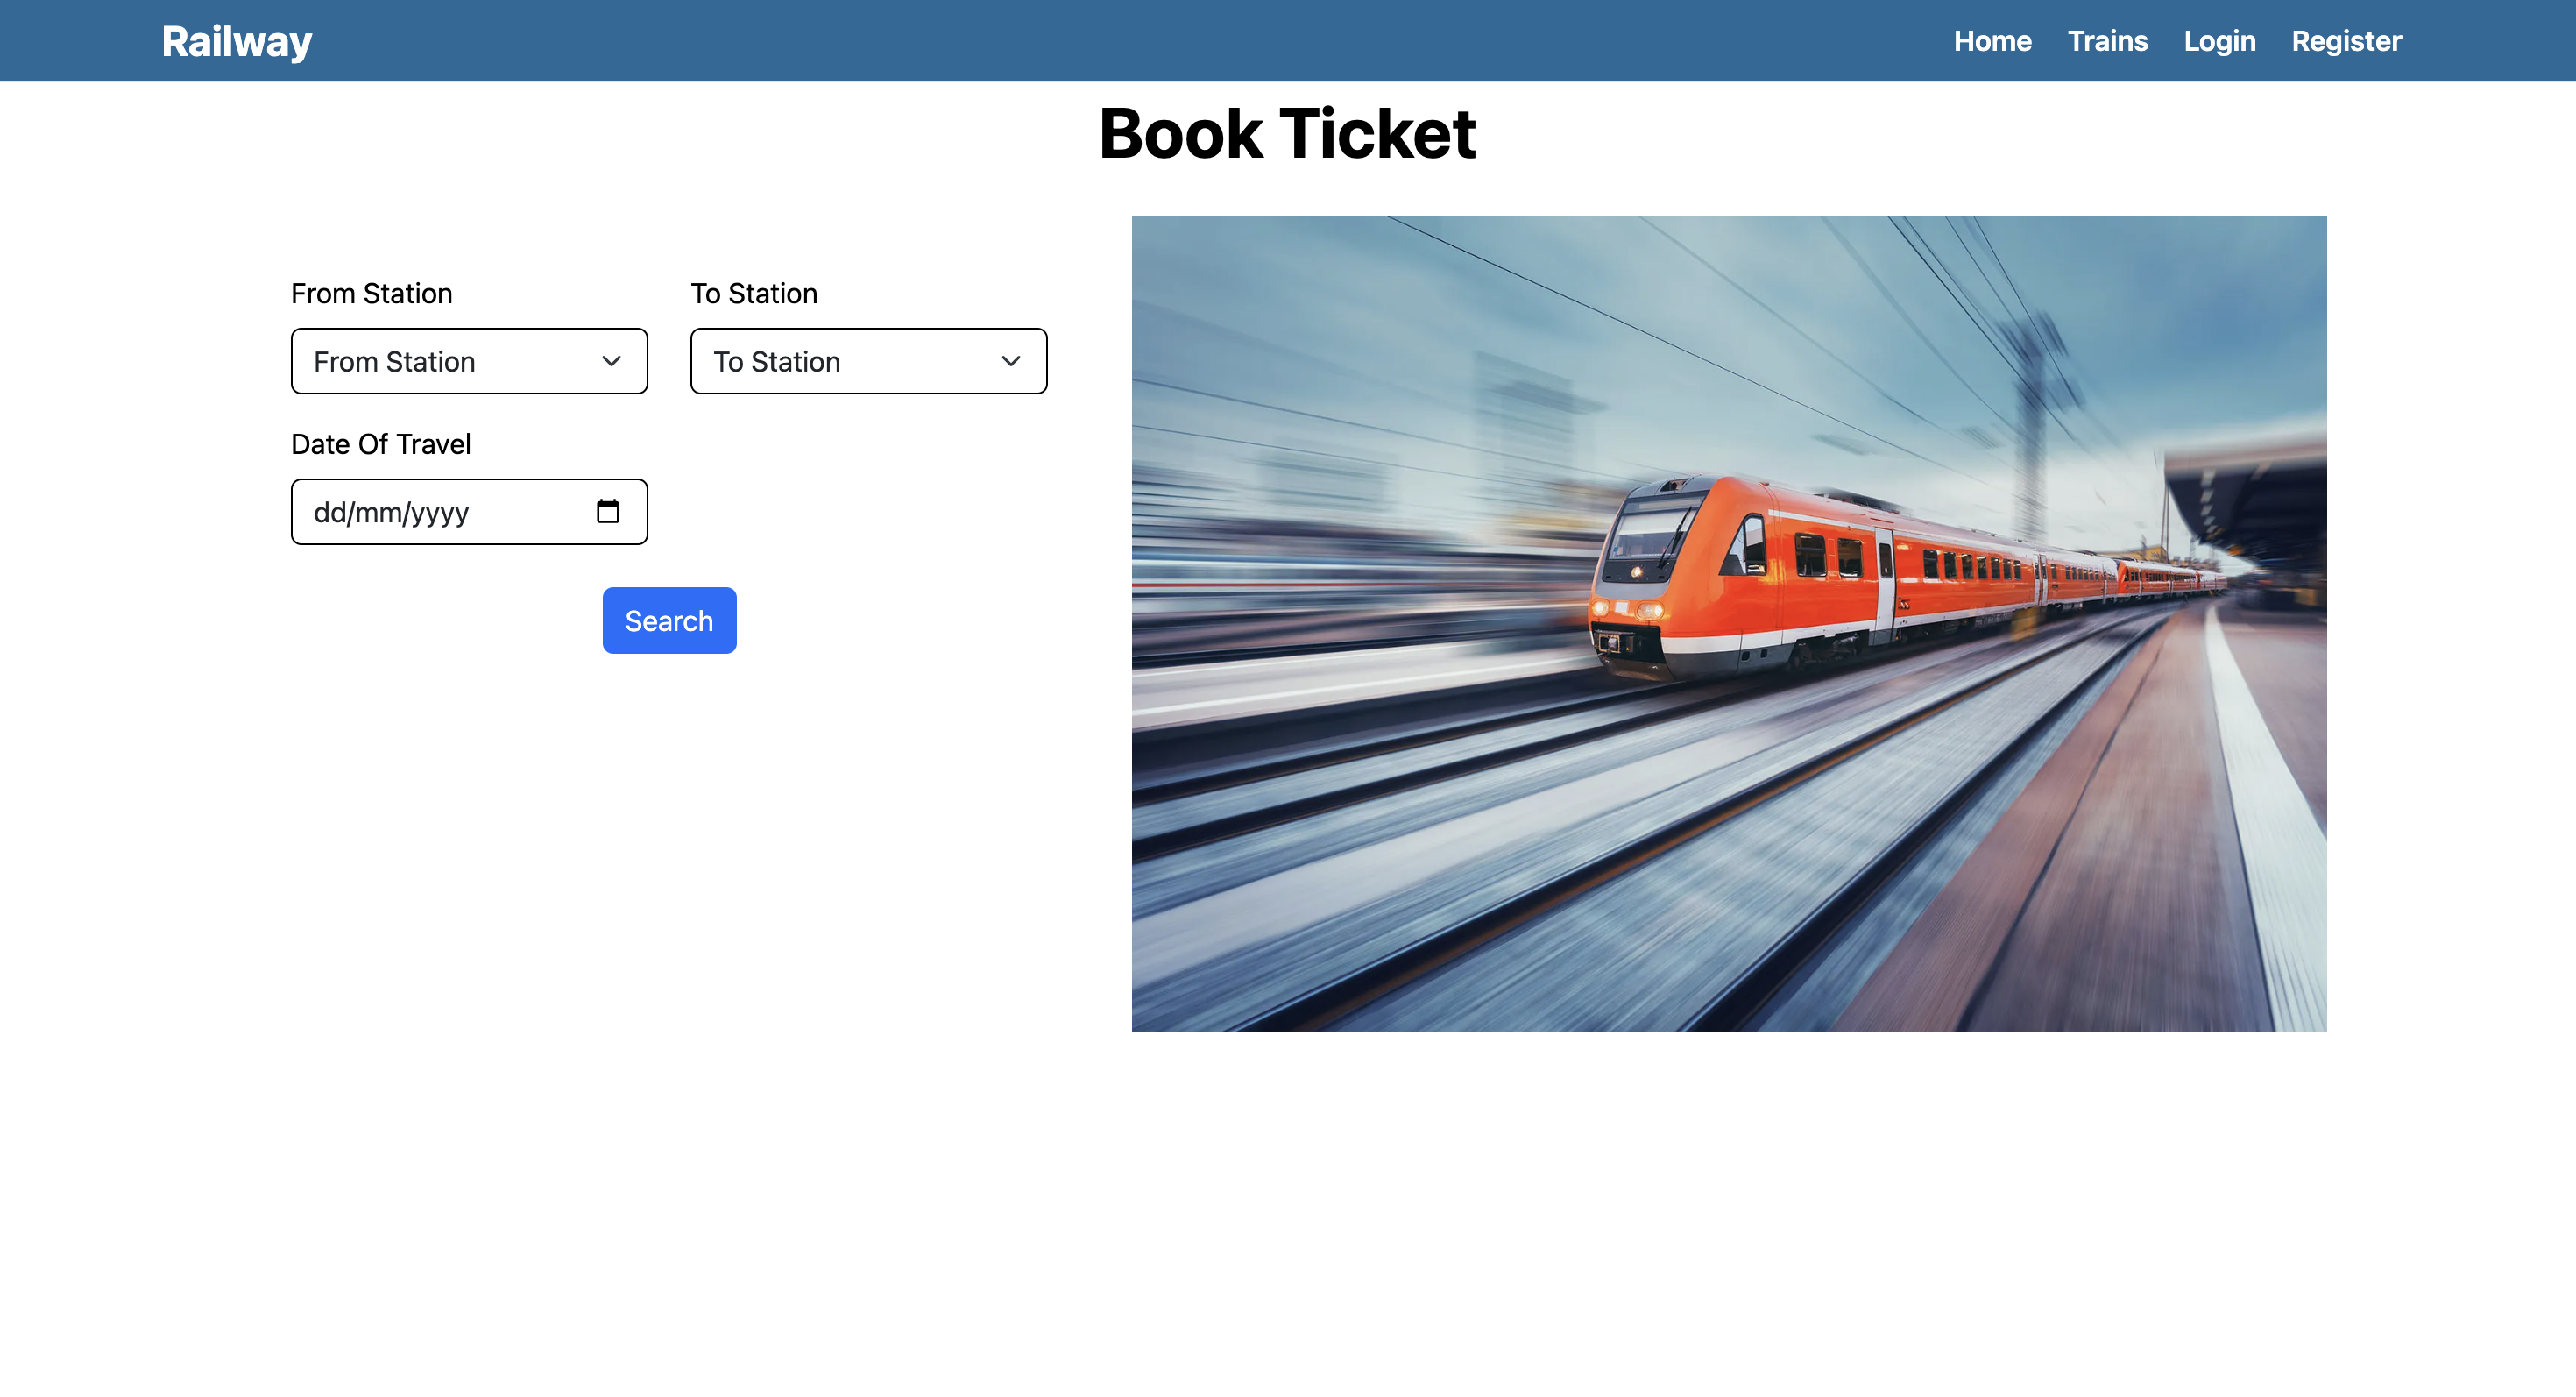The image size is (2576, 1397).
Task: Click the Date Of Travel label
Action: click(380, 444)
